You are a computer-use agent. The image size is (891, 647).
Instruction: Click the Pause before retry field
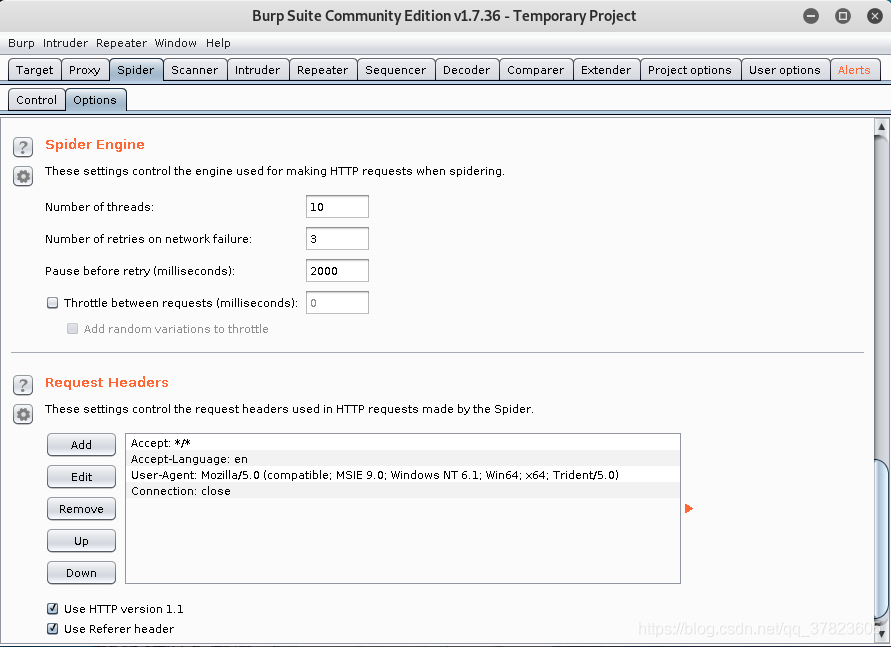point(338,271)
